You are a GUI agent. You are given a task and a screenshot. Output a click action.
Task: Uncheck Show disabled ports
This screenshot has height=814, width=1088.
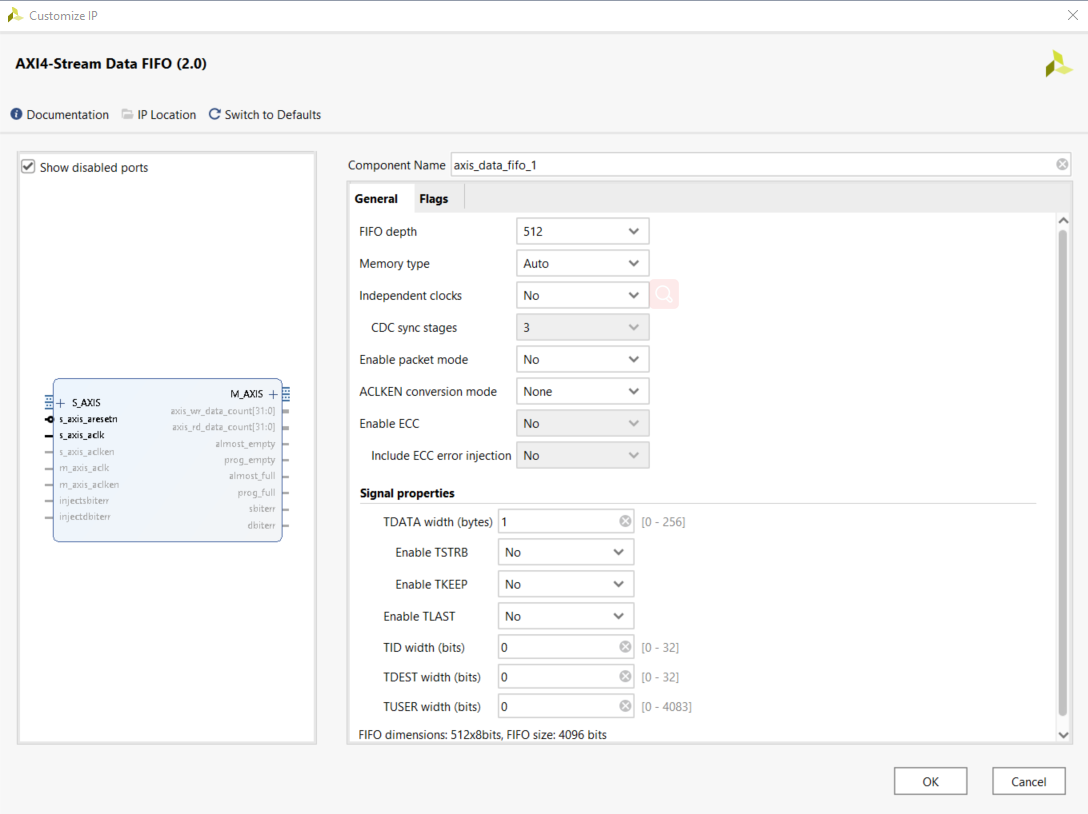(28, 167)
